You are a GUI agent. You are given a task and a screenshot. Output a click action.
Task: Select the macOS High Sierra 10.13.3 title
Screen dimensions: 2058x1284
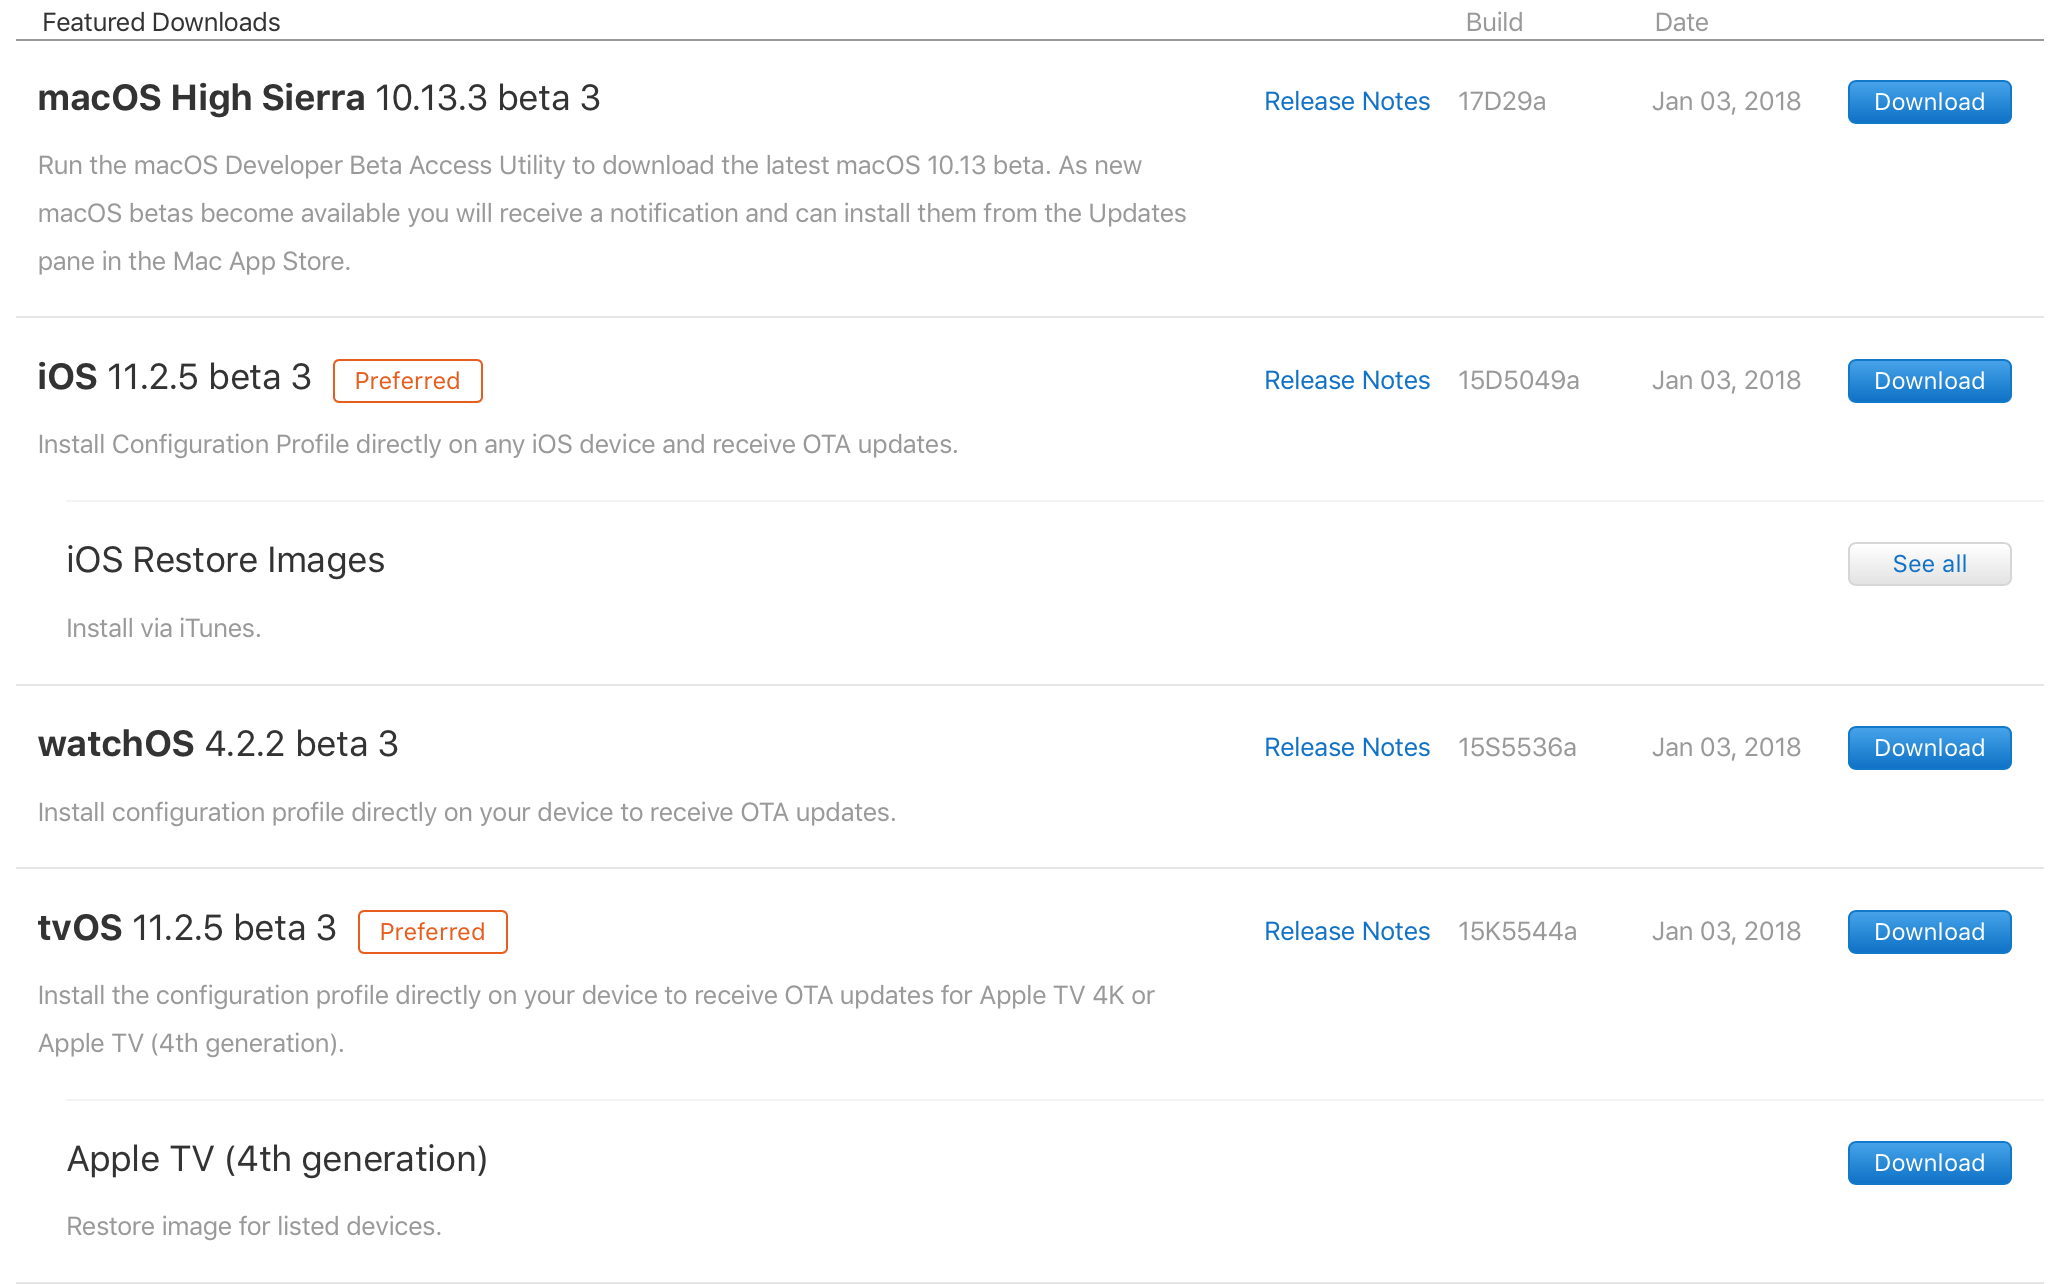(318, 98)
